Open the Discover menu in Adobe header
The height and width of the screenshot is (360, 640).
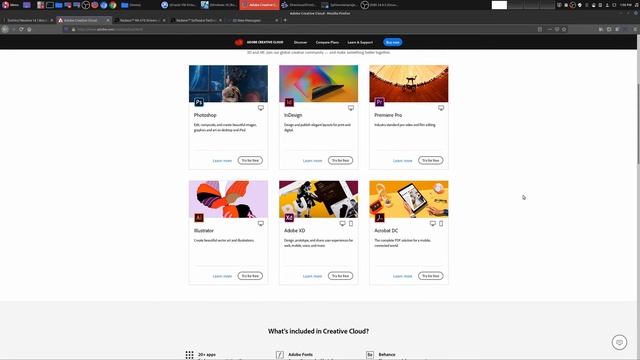300,42
